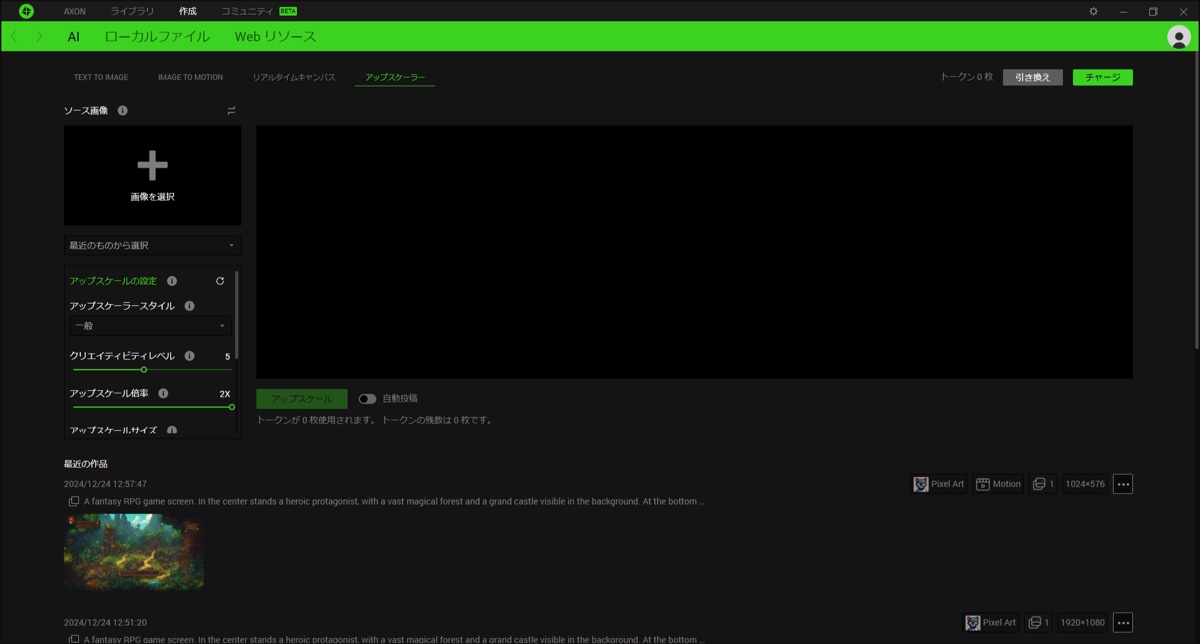This screenshot has height=644, width=1200.
Task: Open settings via the gear icon
Action: coord(1093,12)
